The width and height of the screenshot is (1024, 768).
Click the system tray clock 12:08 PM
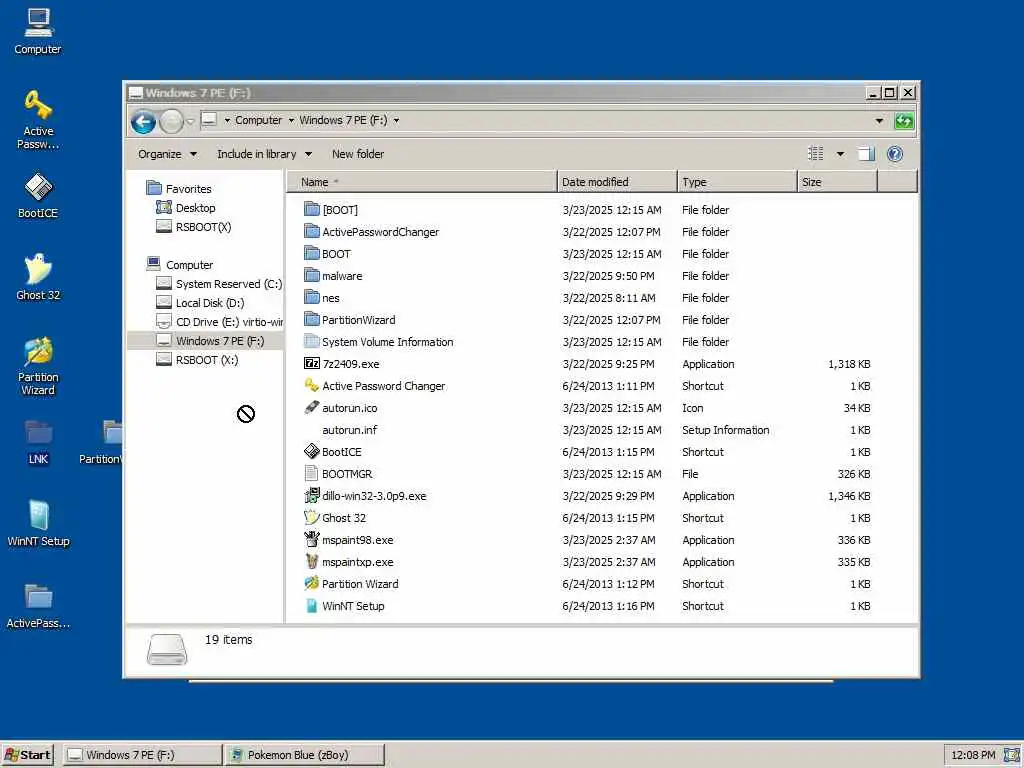point(973,755)
